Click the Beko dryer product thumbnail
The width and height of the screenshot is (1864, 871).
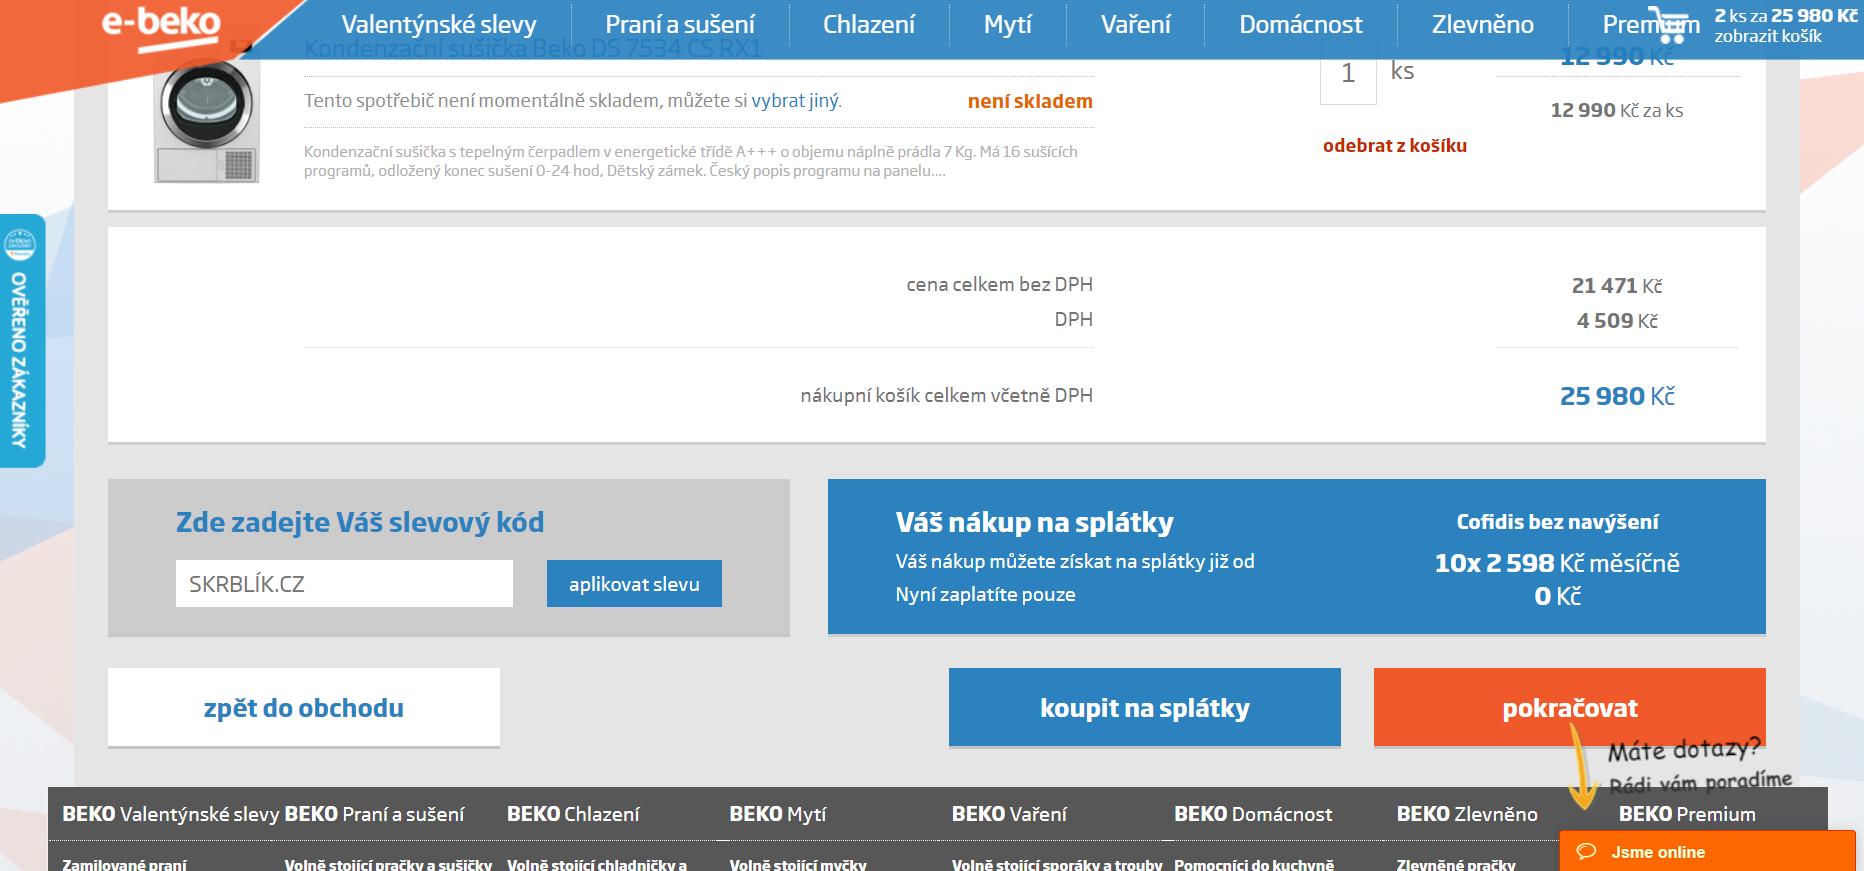point(207,120)
